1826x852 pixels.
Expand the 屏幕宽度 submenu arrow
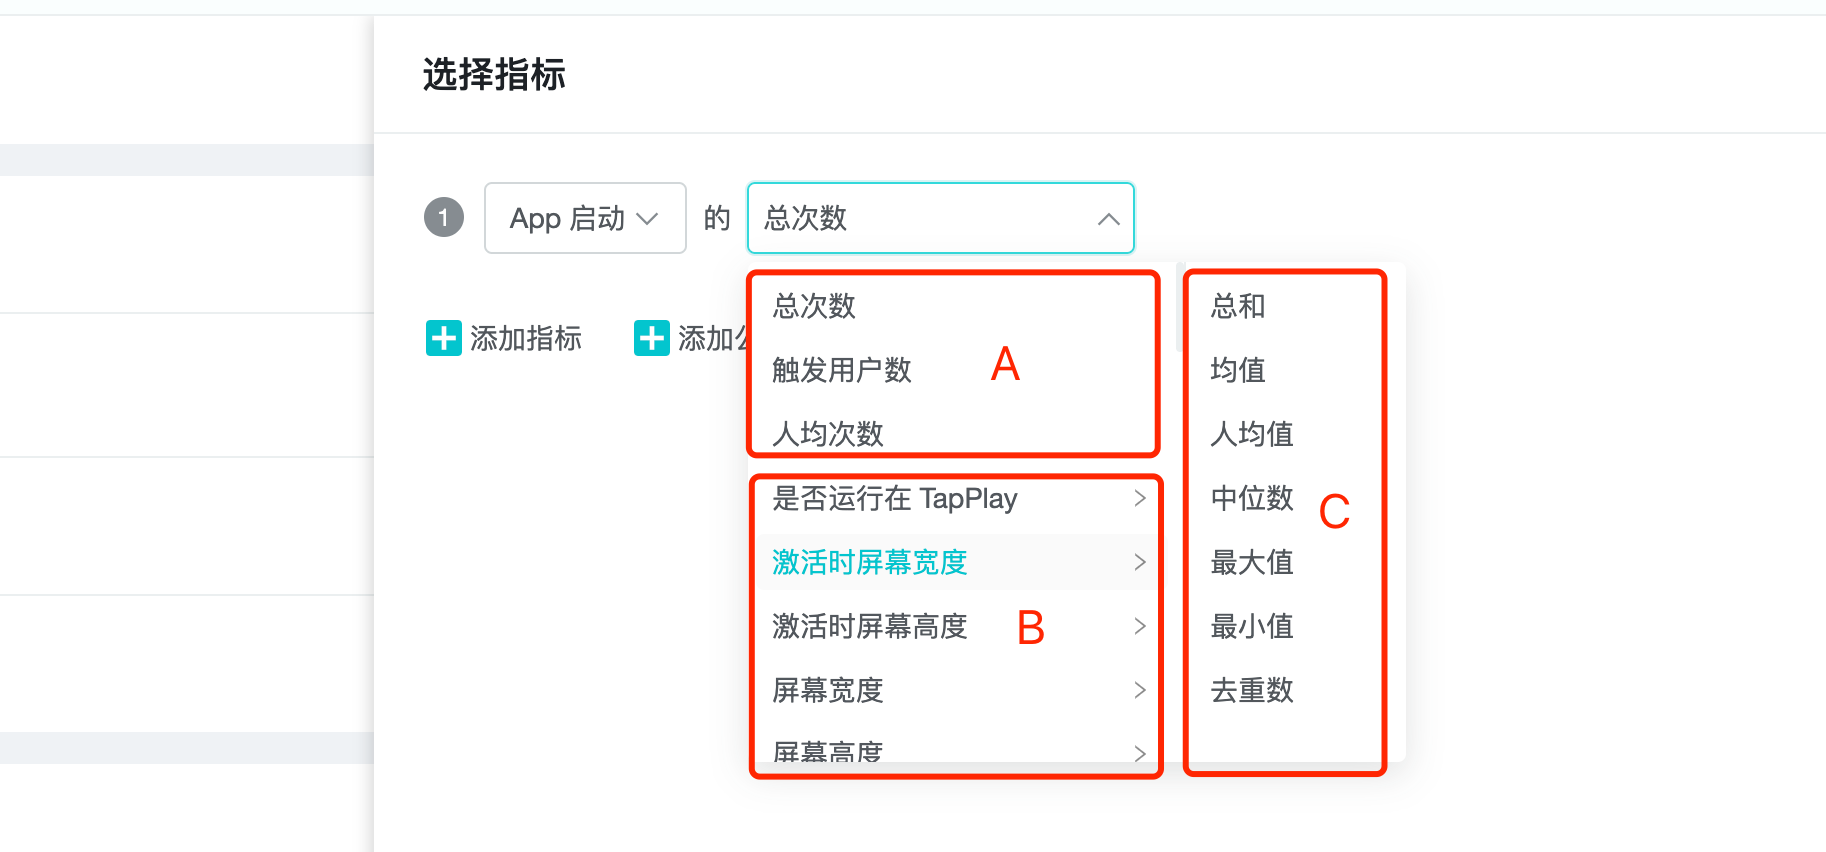coord(1139,690)
